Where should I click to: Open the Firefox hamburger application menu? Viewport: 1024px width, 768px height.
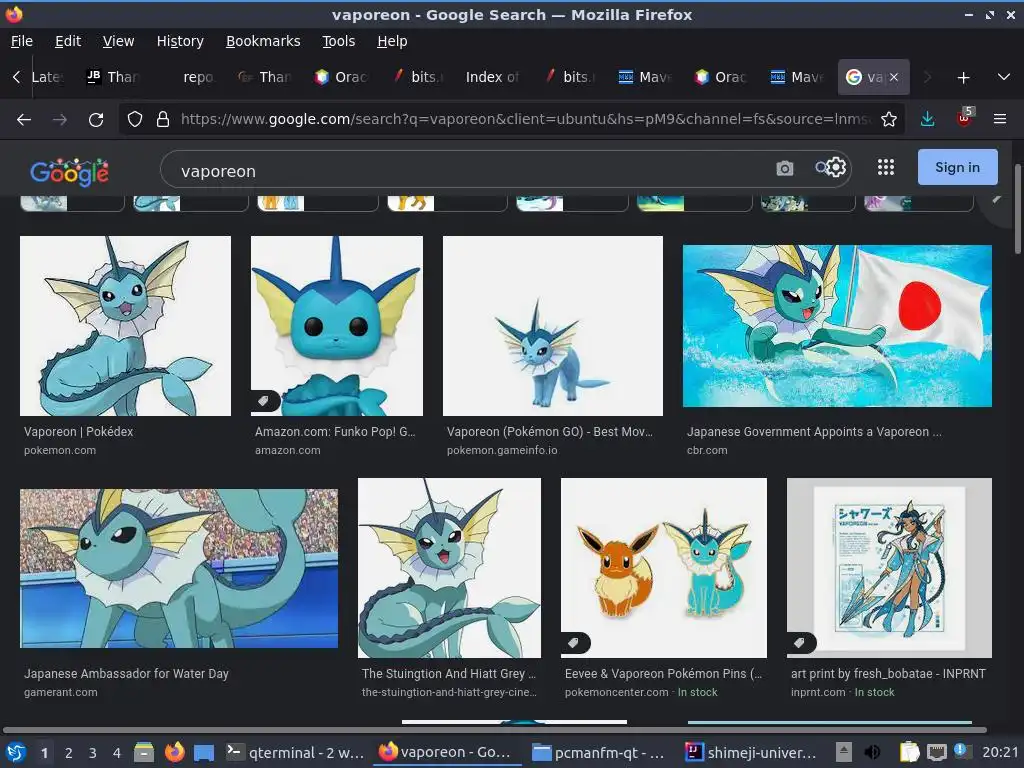(x=999, y=119)
